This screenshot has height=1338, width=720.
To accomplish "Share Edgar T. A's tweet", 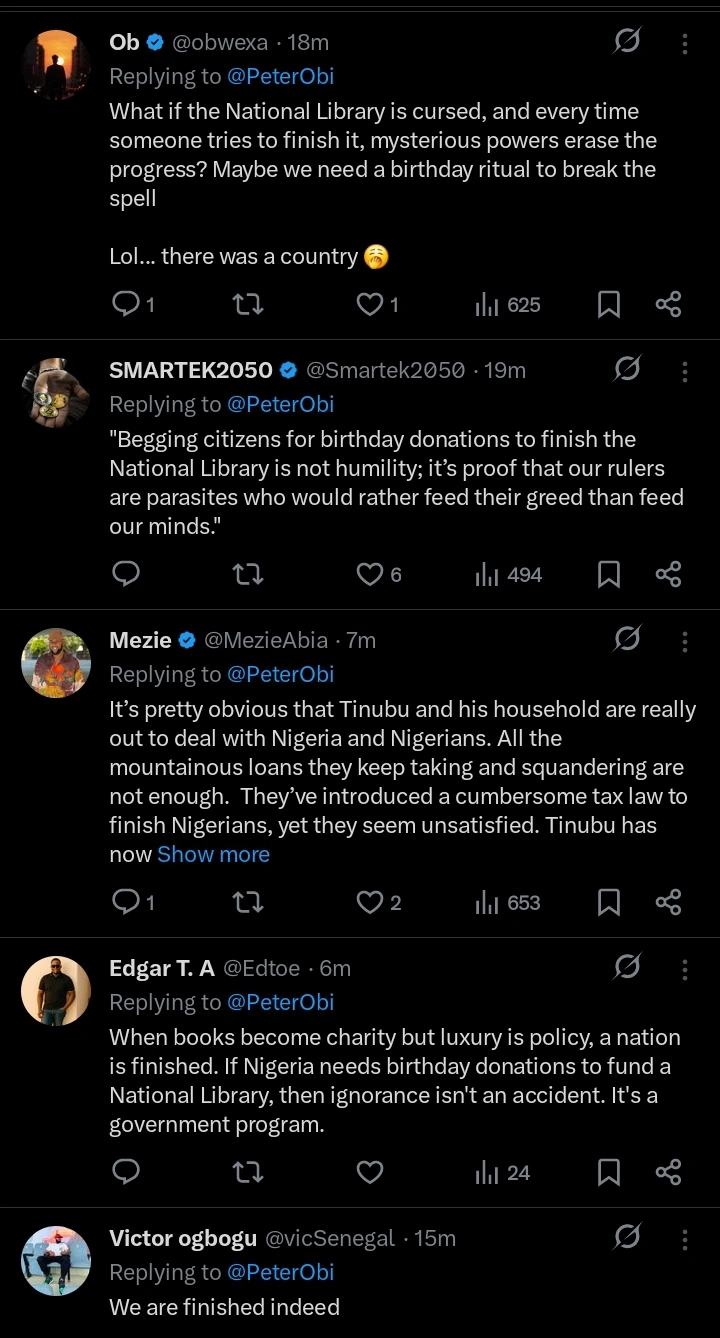I will [x=668, y=1172].
